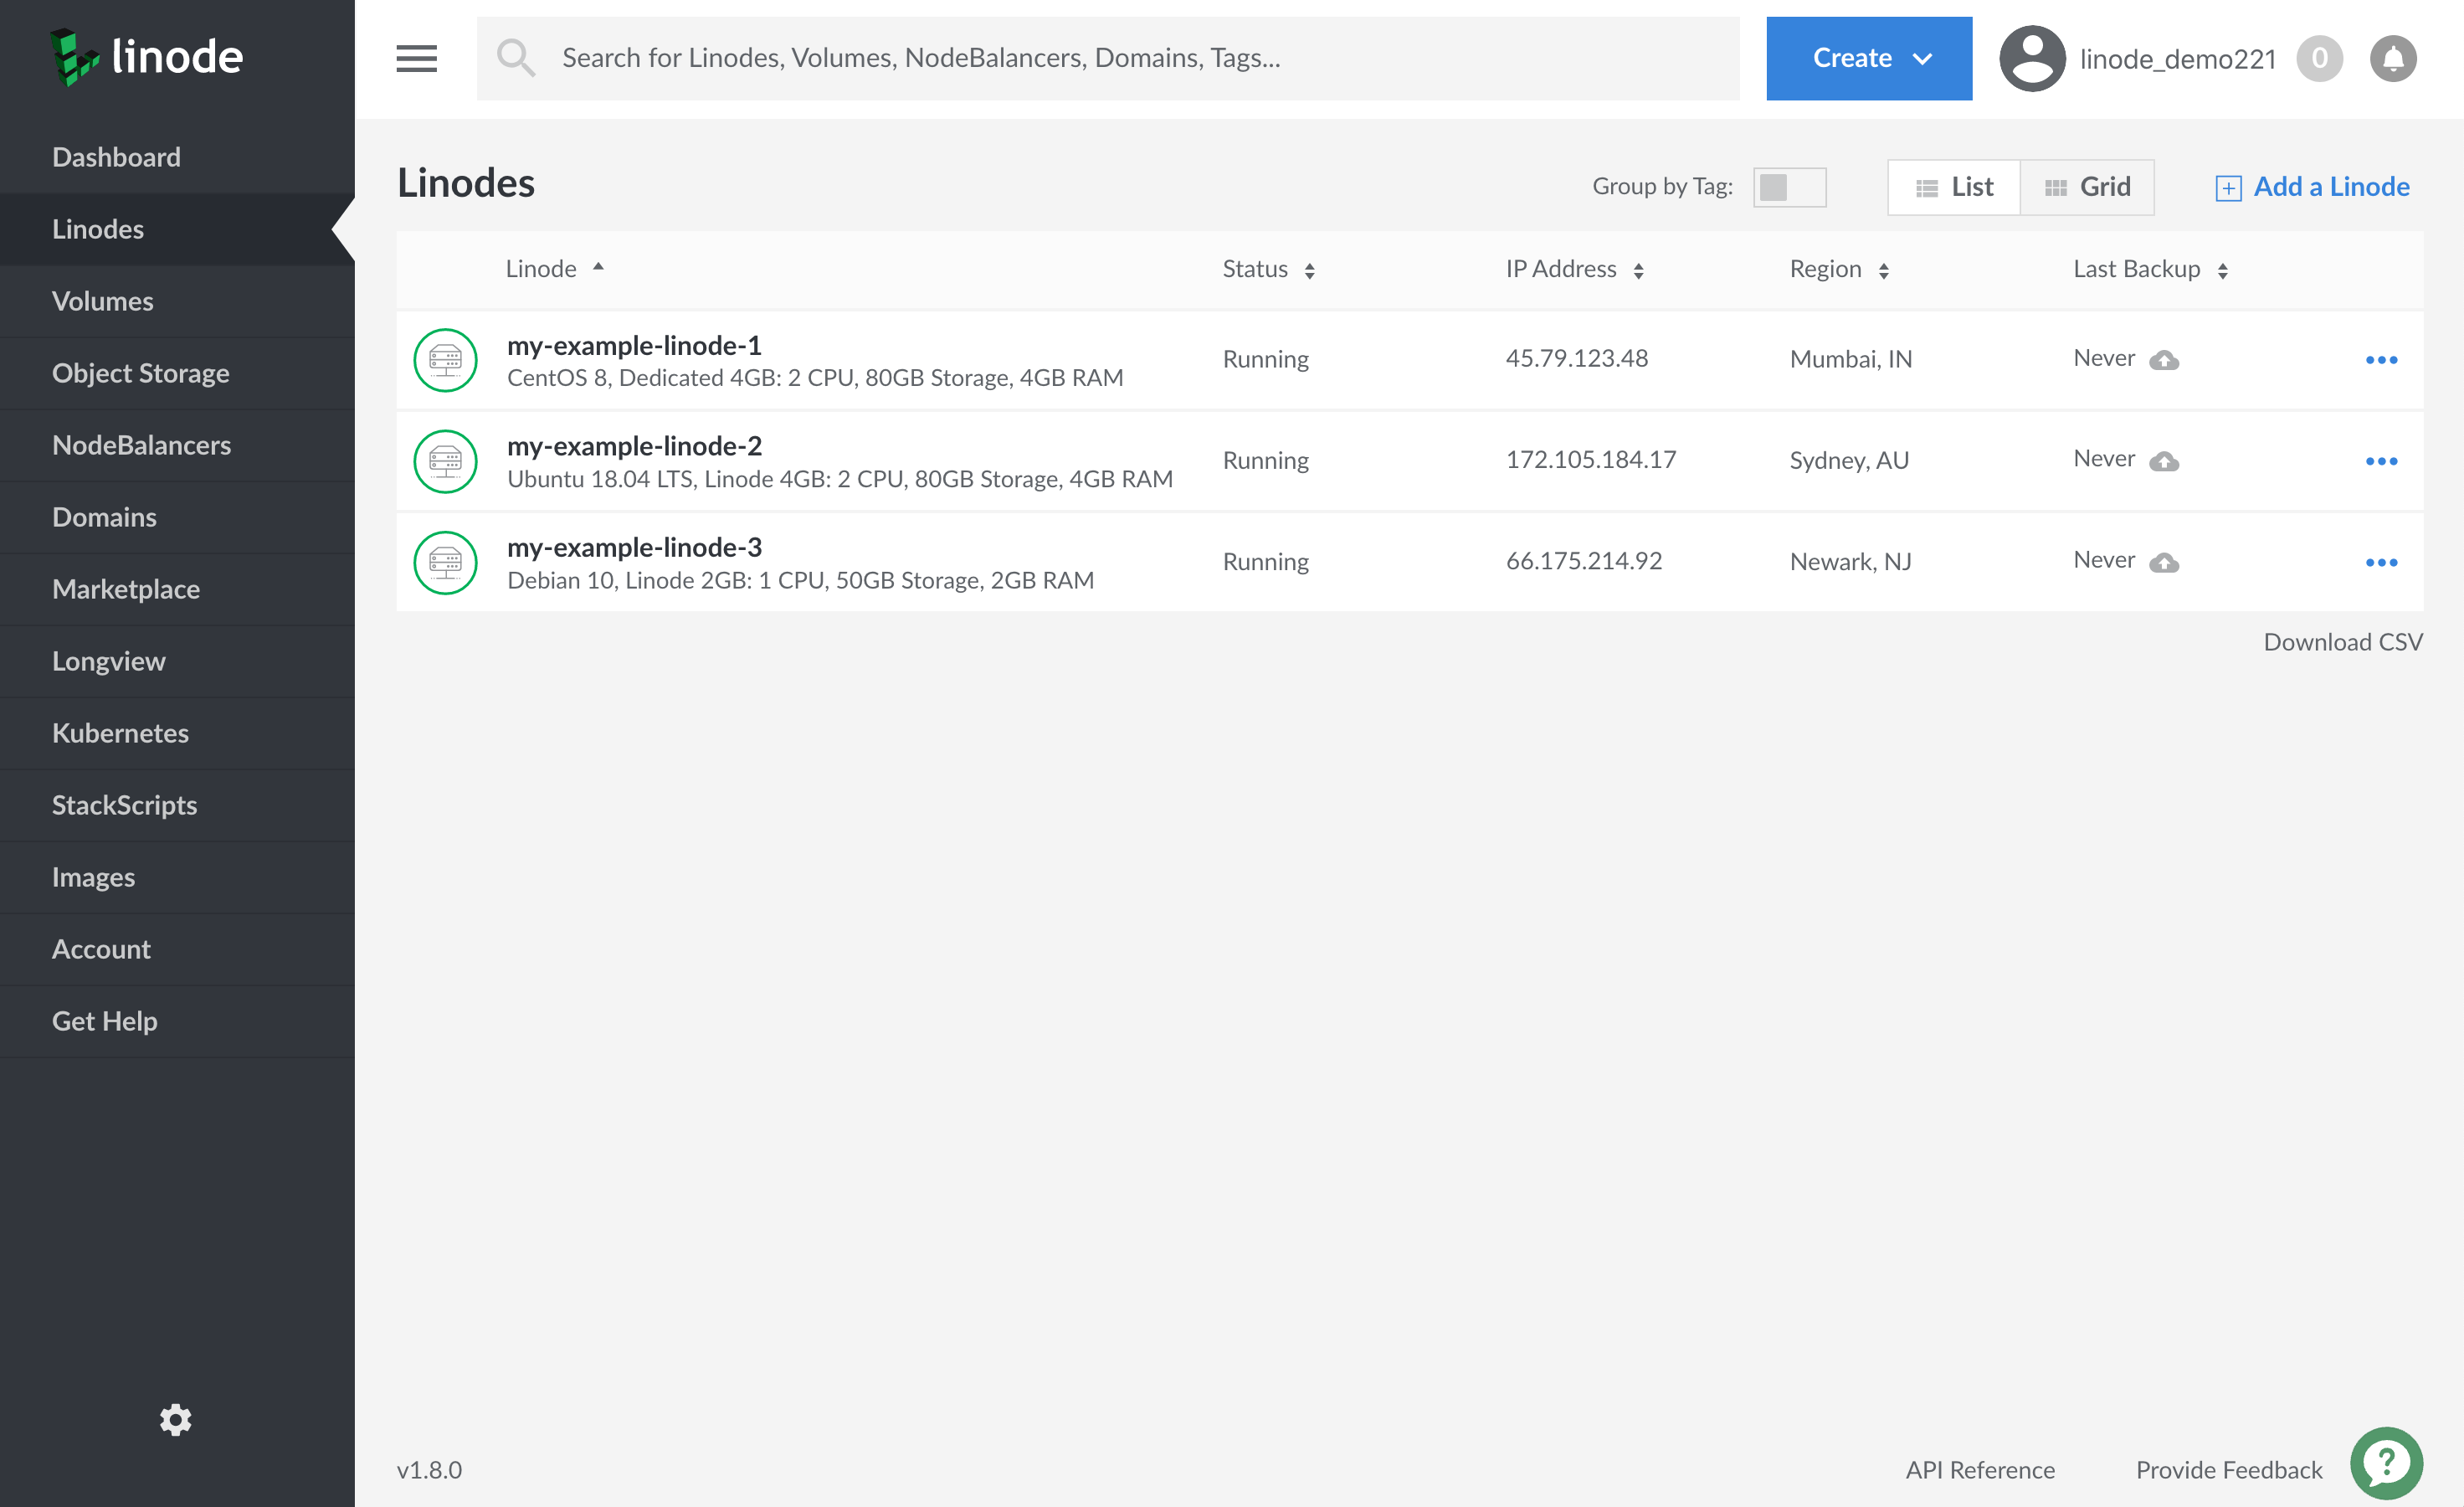Open action menu for my-example-linode-1
2464x1507 pixels.
click(2381, 360)
